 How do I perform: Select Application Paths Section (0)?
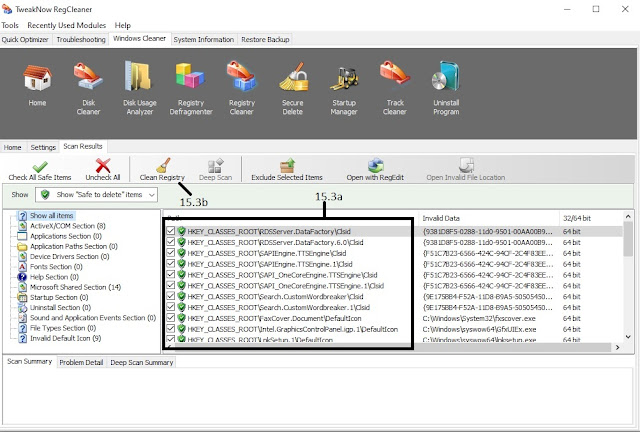[74, 246]
